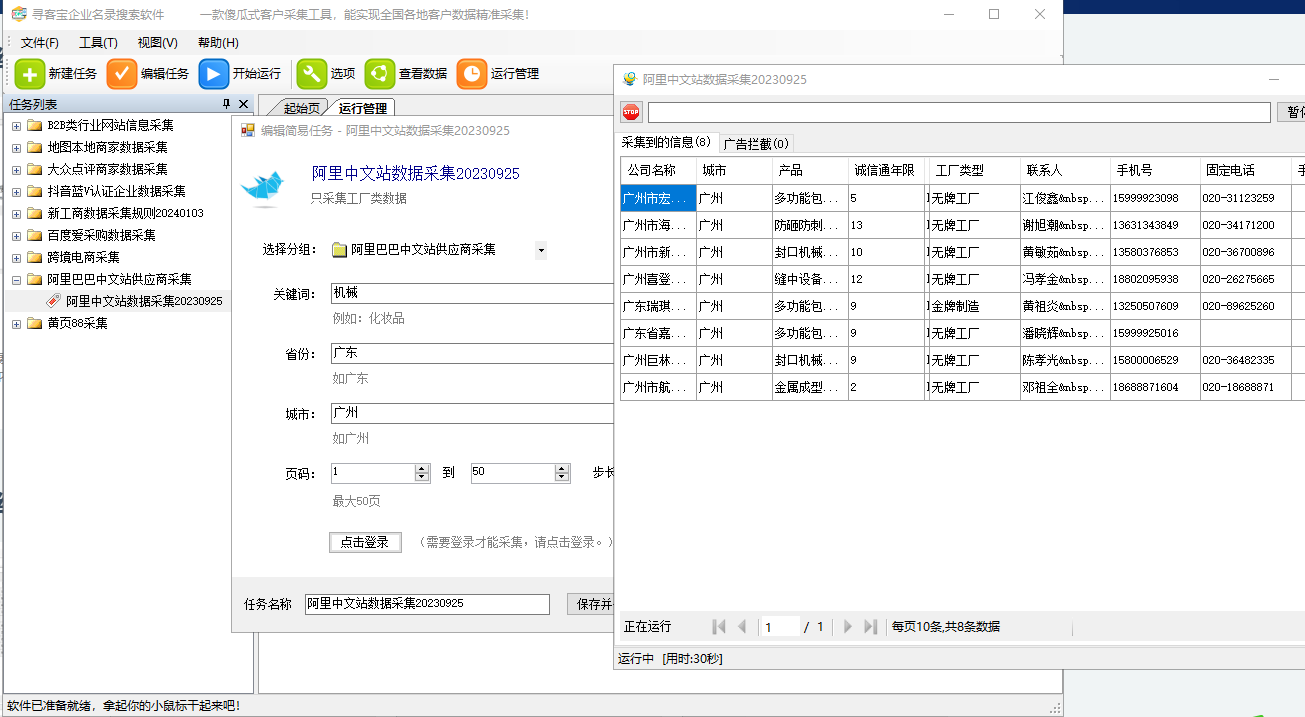Viewport: 1305px width, 717px height.
Task: Expand B2B类行业网站信息采集 node
Action: point(16,126)
